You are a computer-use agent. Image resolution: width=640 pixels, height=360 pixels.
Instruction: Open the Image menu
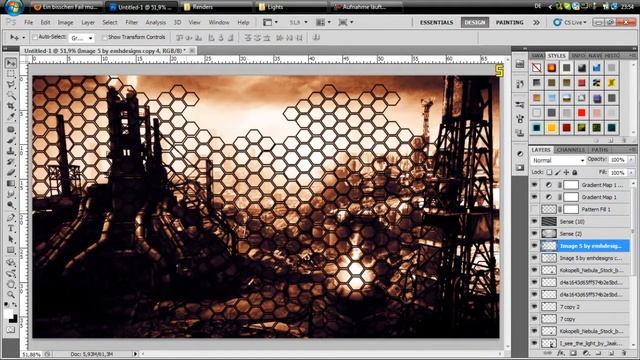pyautogui.click(x=65, y=22)
